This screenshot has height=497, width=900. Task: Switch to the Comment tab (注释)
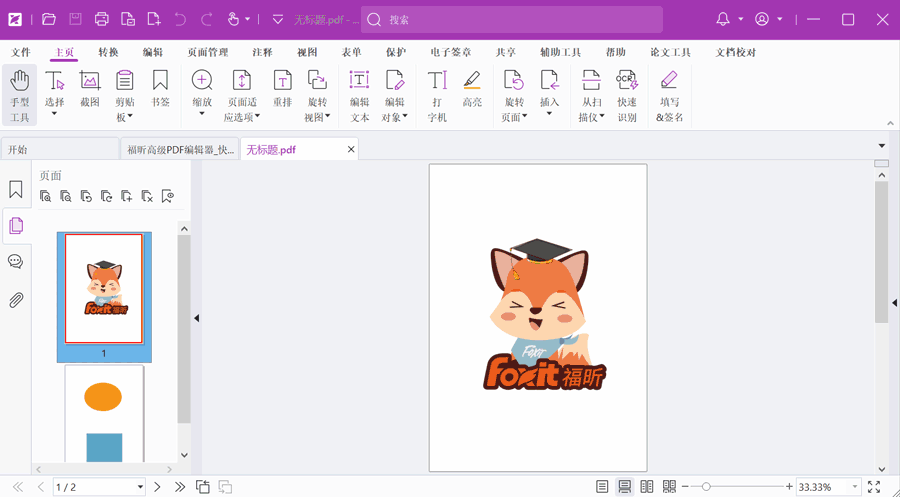coord(262,52)
